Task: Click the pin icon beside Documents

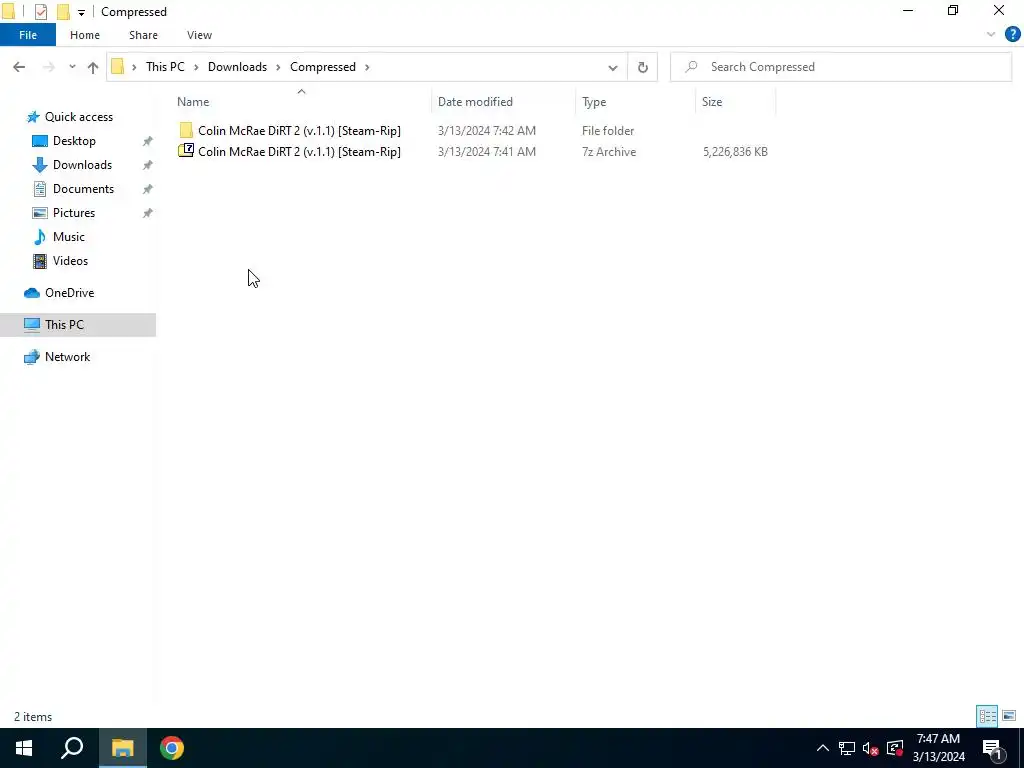Action: pos(148,189)
